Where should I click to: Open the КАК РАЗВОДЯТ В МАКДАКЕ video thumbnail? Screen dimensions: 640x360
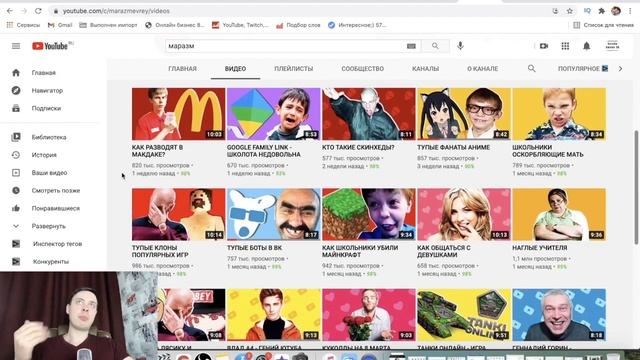click(x=178, y=114)
